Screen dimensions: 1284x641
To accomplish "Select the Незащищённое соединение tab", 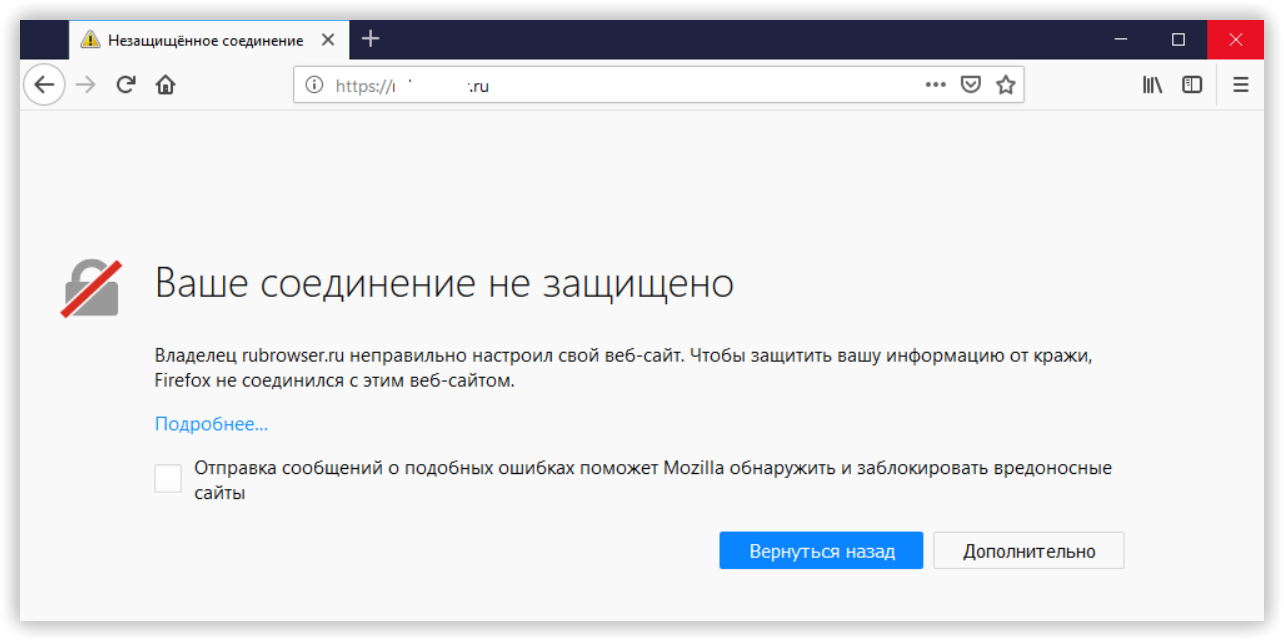I will pos(209,40).
